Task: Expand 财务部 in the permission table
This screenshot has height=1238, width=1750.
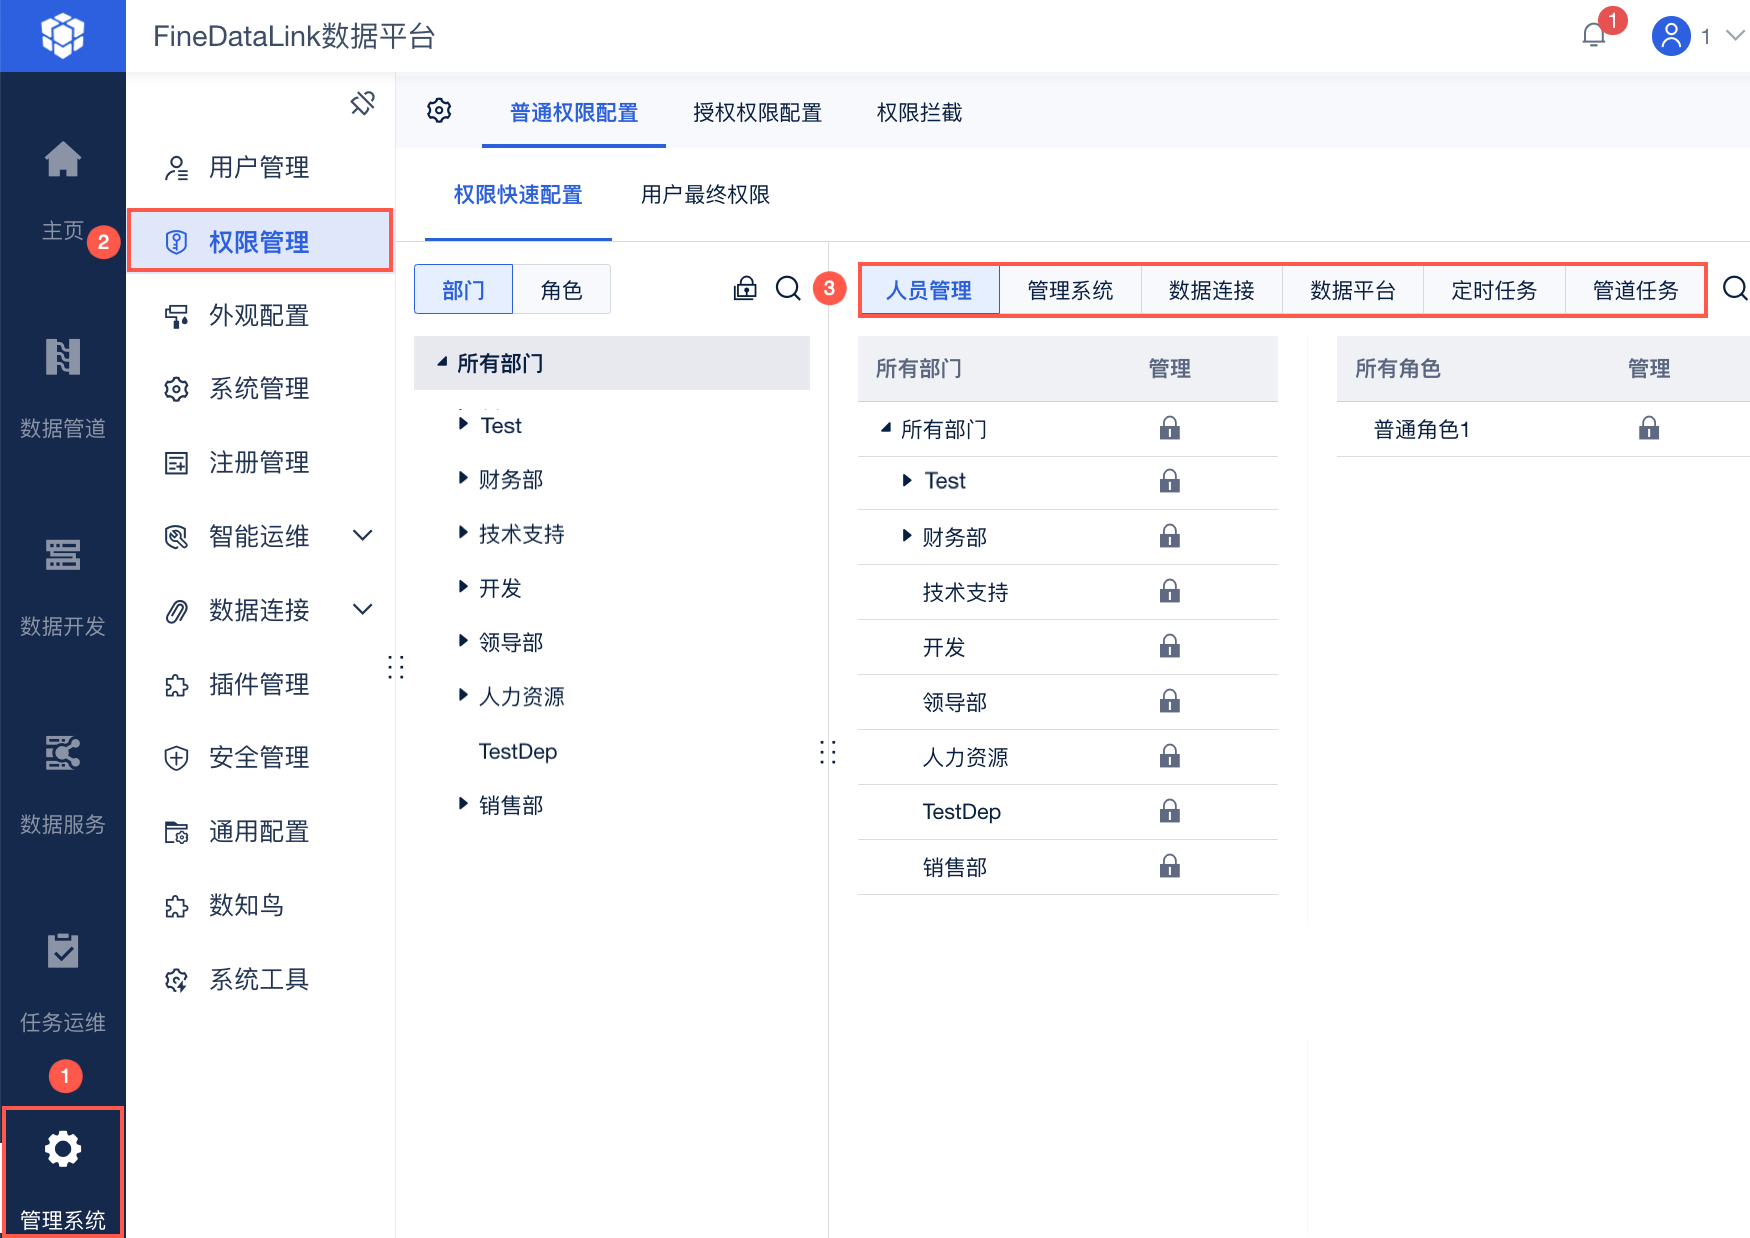Action: point(907,536)
